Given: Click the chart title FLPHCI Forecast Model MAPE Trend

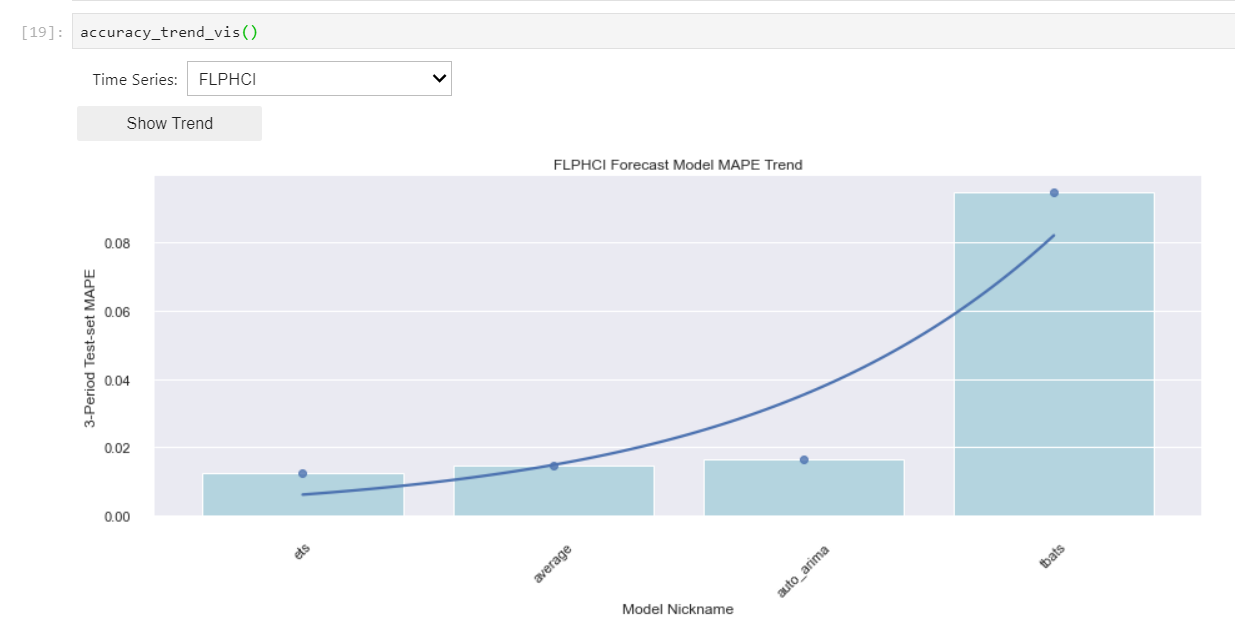Looking at the screenshot, I should tap(678, 165).
